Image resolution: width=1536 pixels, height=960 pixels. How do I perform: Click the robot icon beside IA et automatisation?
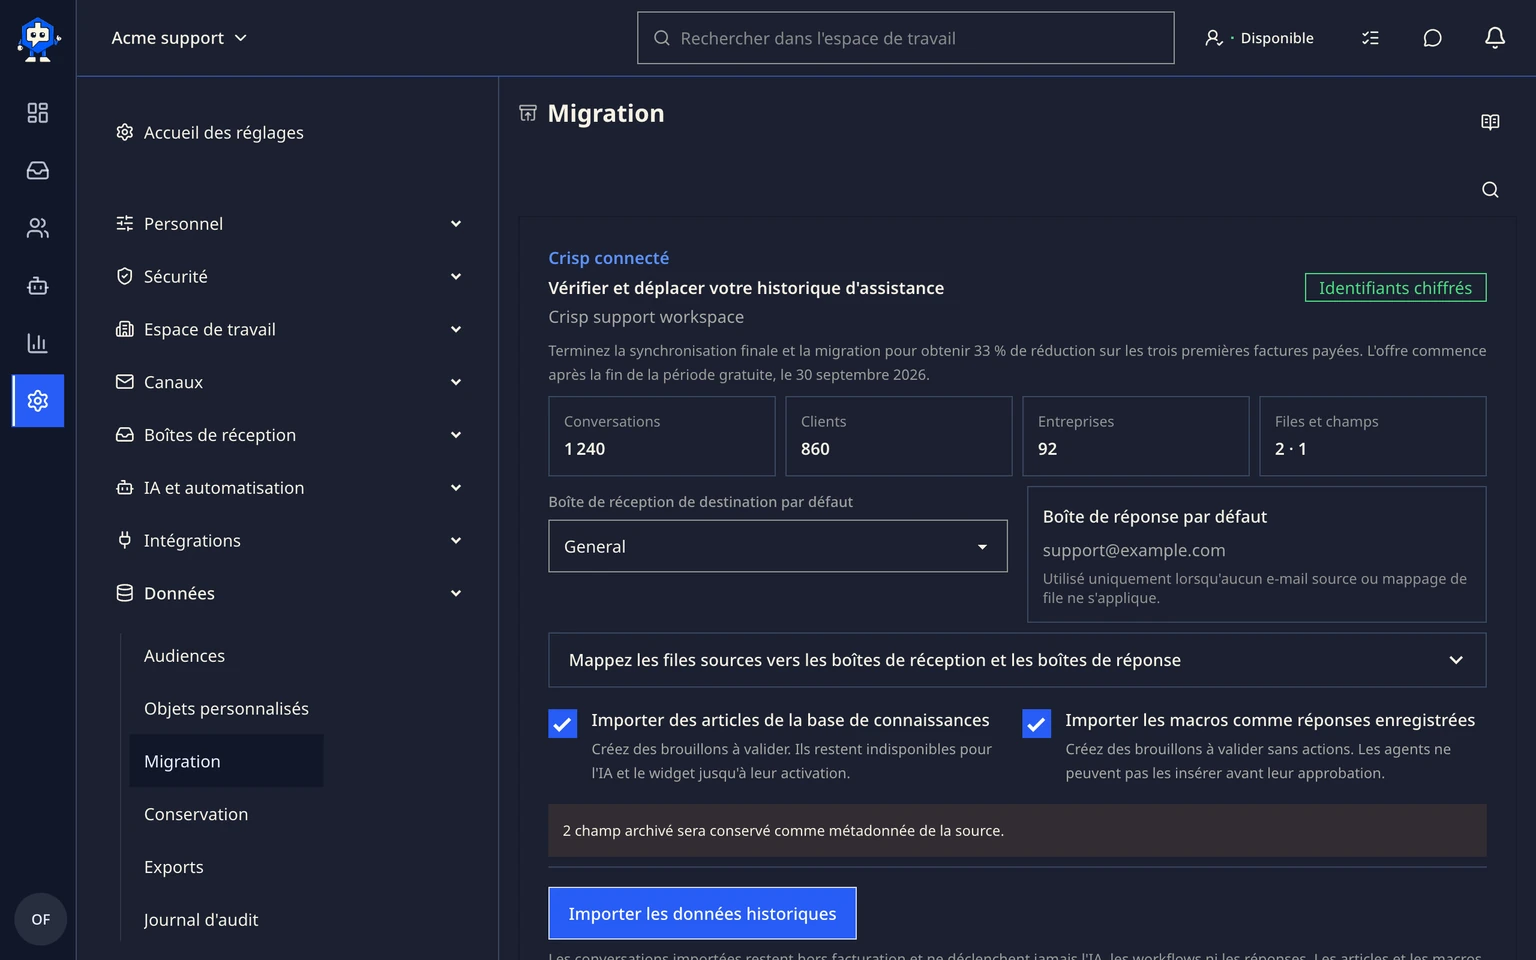click(125, 488)
